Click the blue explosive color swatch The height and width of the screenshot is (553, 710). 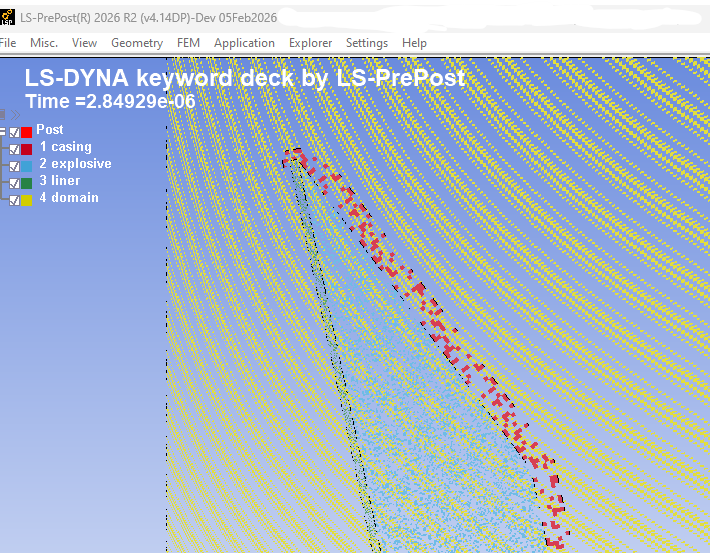27,166
